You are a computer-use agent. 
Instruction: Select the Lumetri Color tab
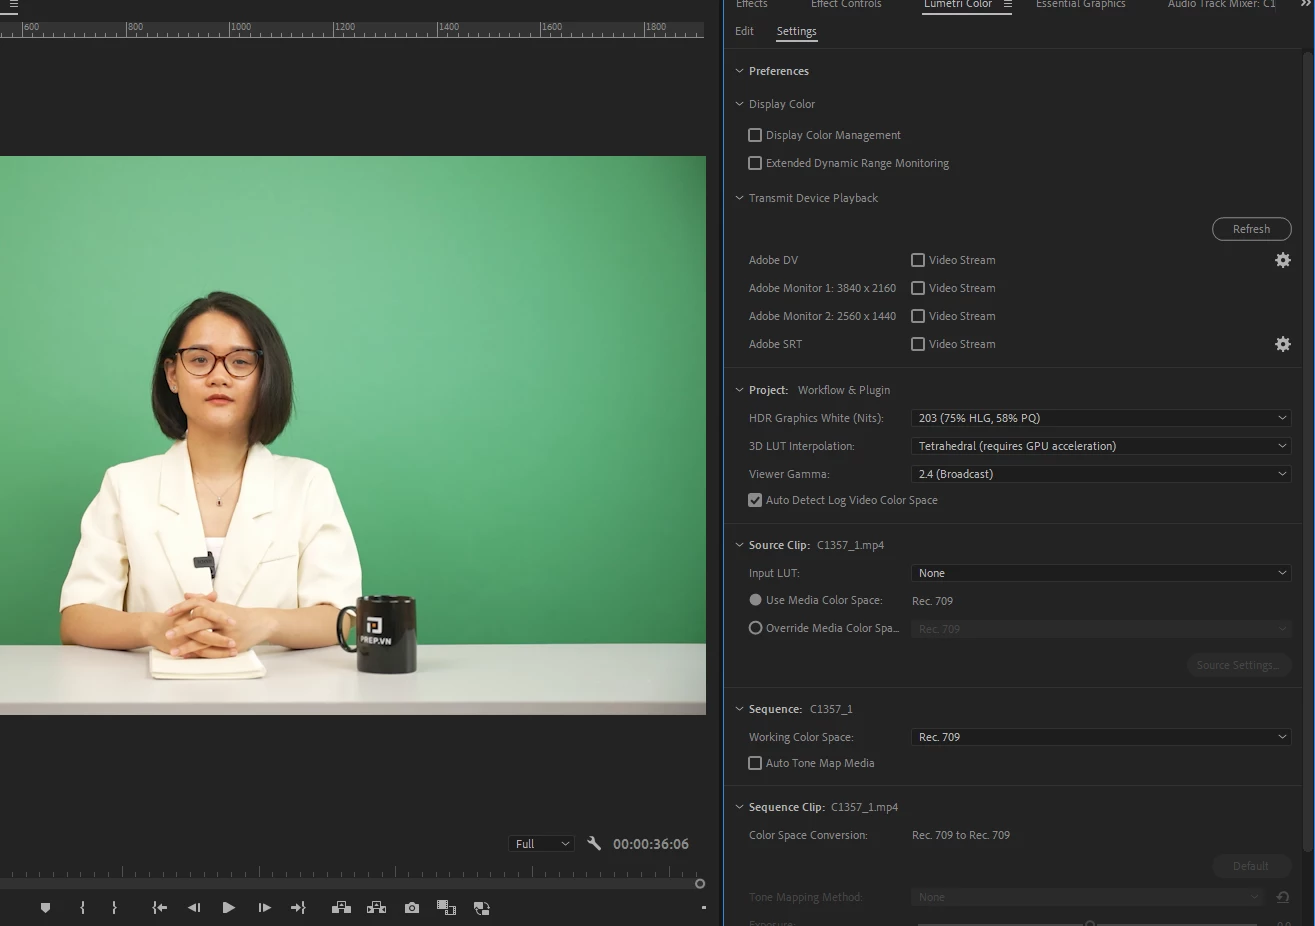point(958,5)
